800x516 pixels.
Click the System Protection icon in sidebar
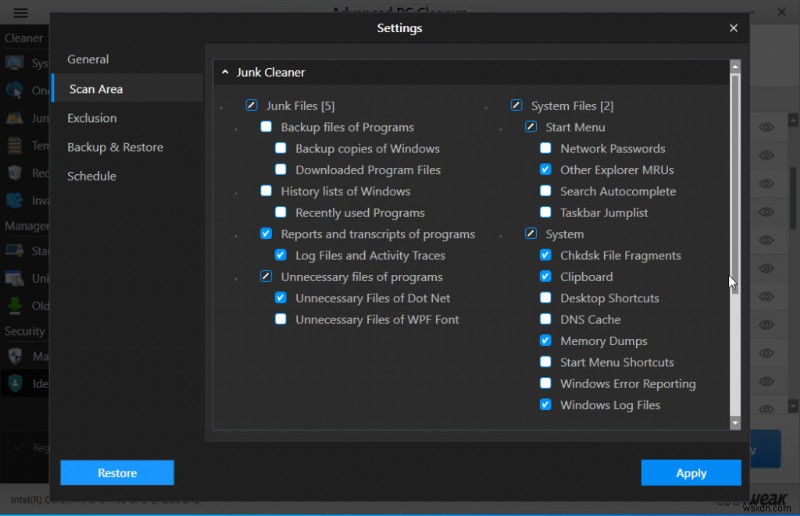point(14,63)
